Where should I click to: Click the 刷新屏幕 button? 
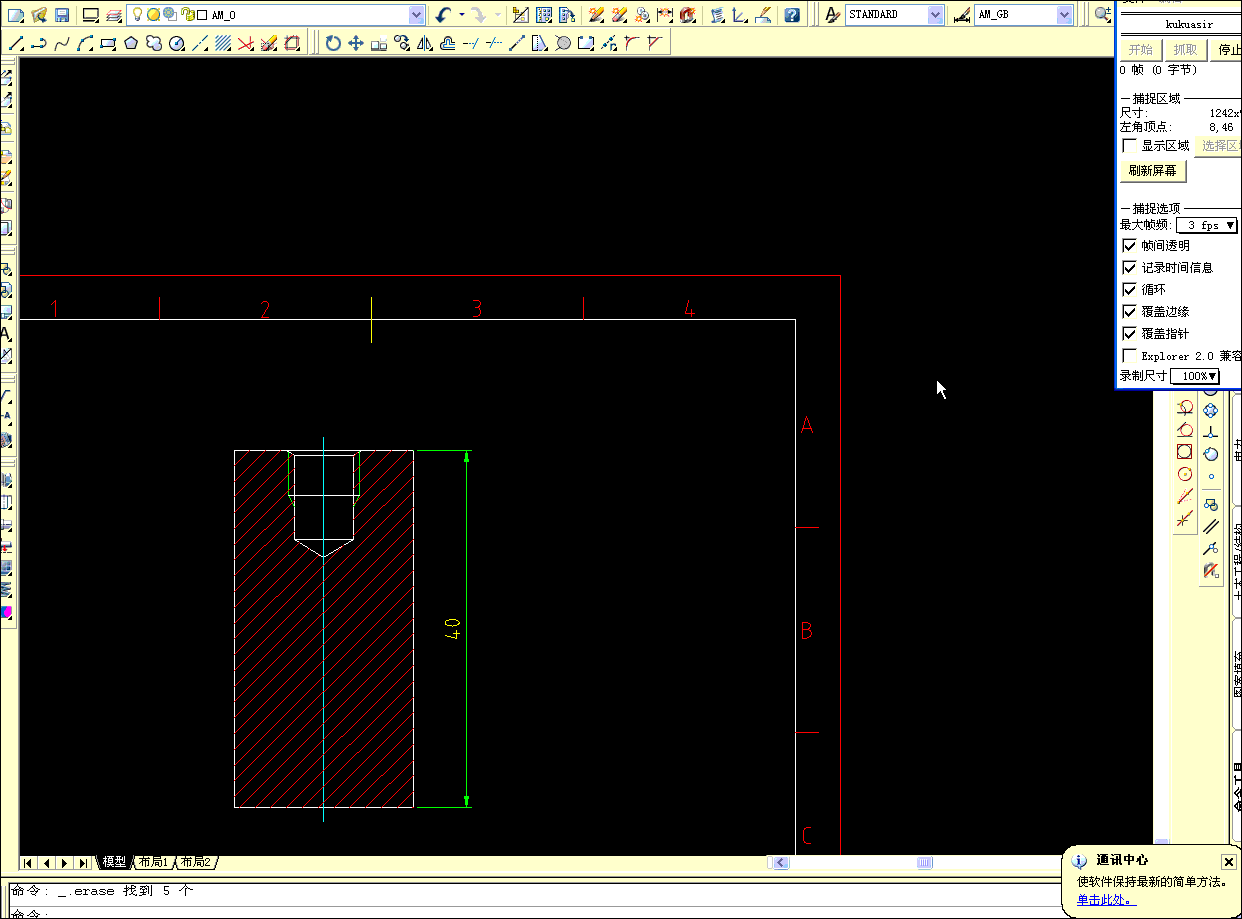(x=1153, y=171)
